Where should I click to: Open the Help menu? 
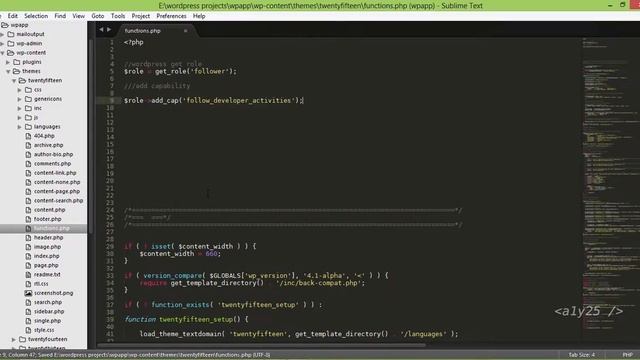[199, 16]
